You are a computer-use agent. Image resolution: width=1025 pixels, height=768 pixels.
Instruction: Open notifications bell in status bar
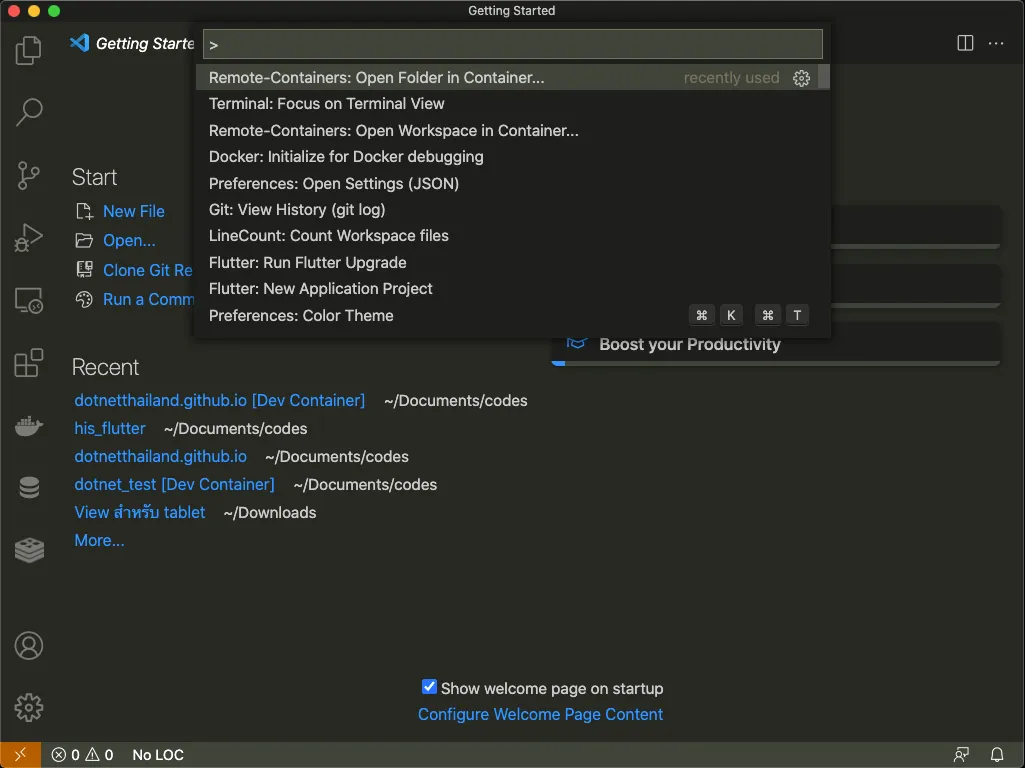pos(996,754)
